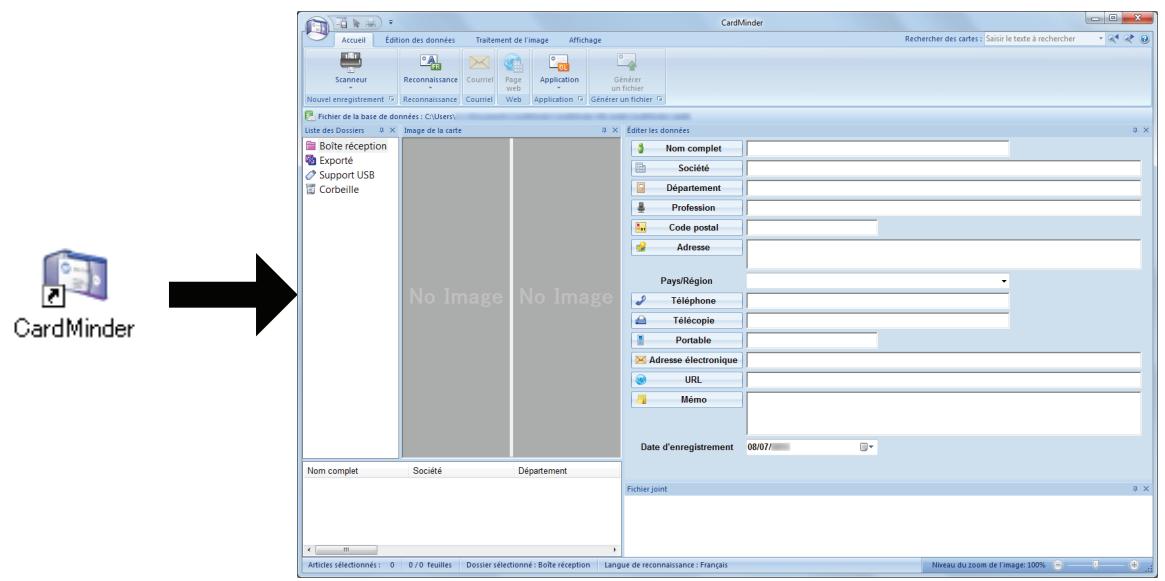Customize quick access toolbar dropdown

391,23
